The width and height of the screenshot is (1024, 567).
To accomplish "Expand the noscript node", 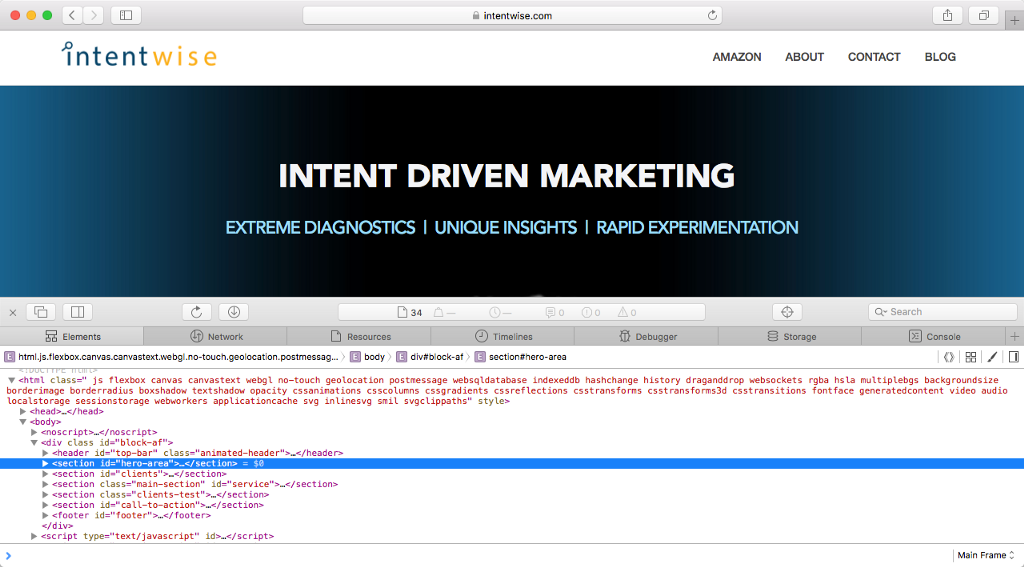I will pyautogui.click(x=34, y=432).
